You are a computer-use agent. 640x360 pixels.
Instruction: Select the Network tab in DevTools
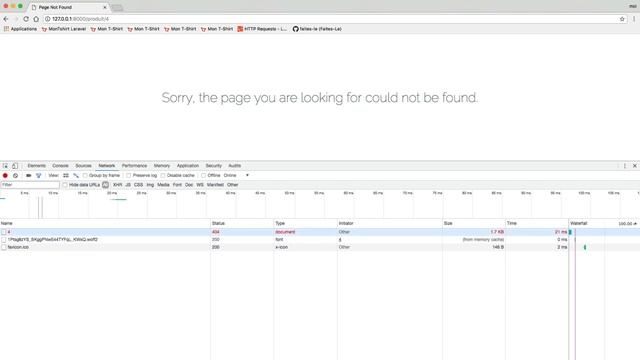pos(107,166)
